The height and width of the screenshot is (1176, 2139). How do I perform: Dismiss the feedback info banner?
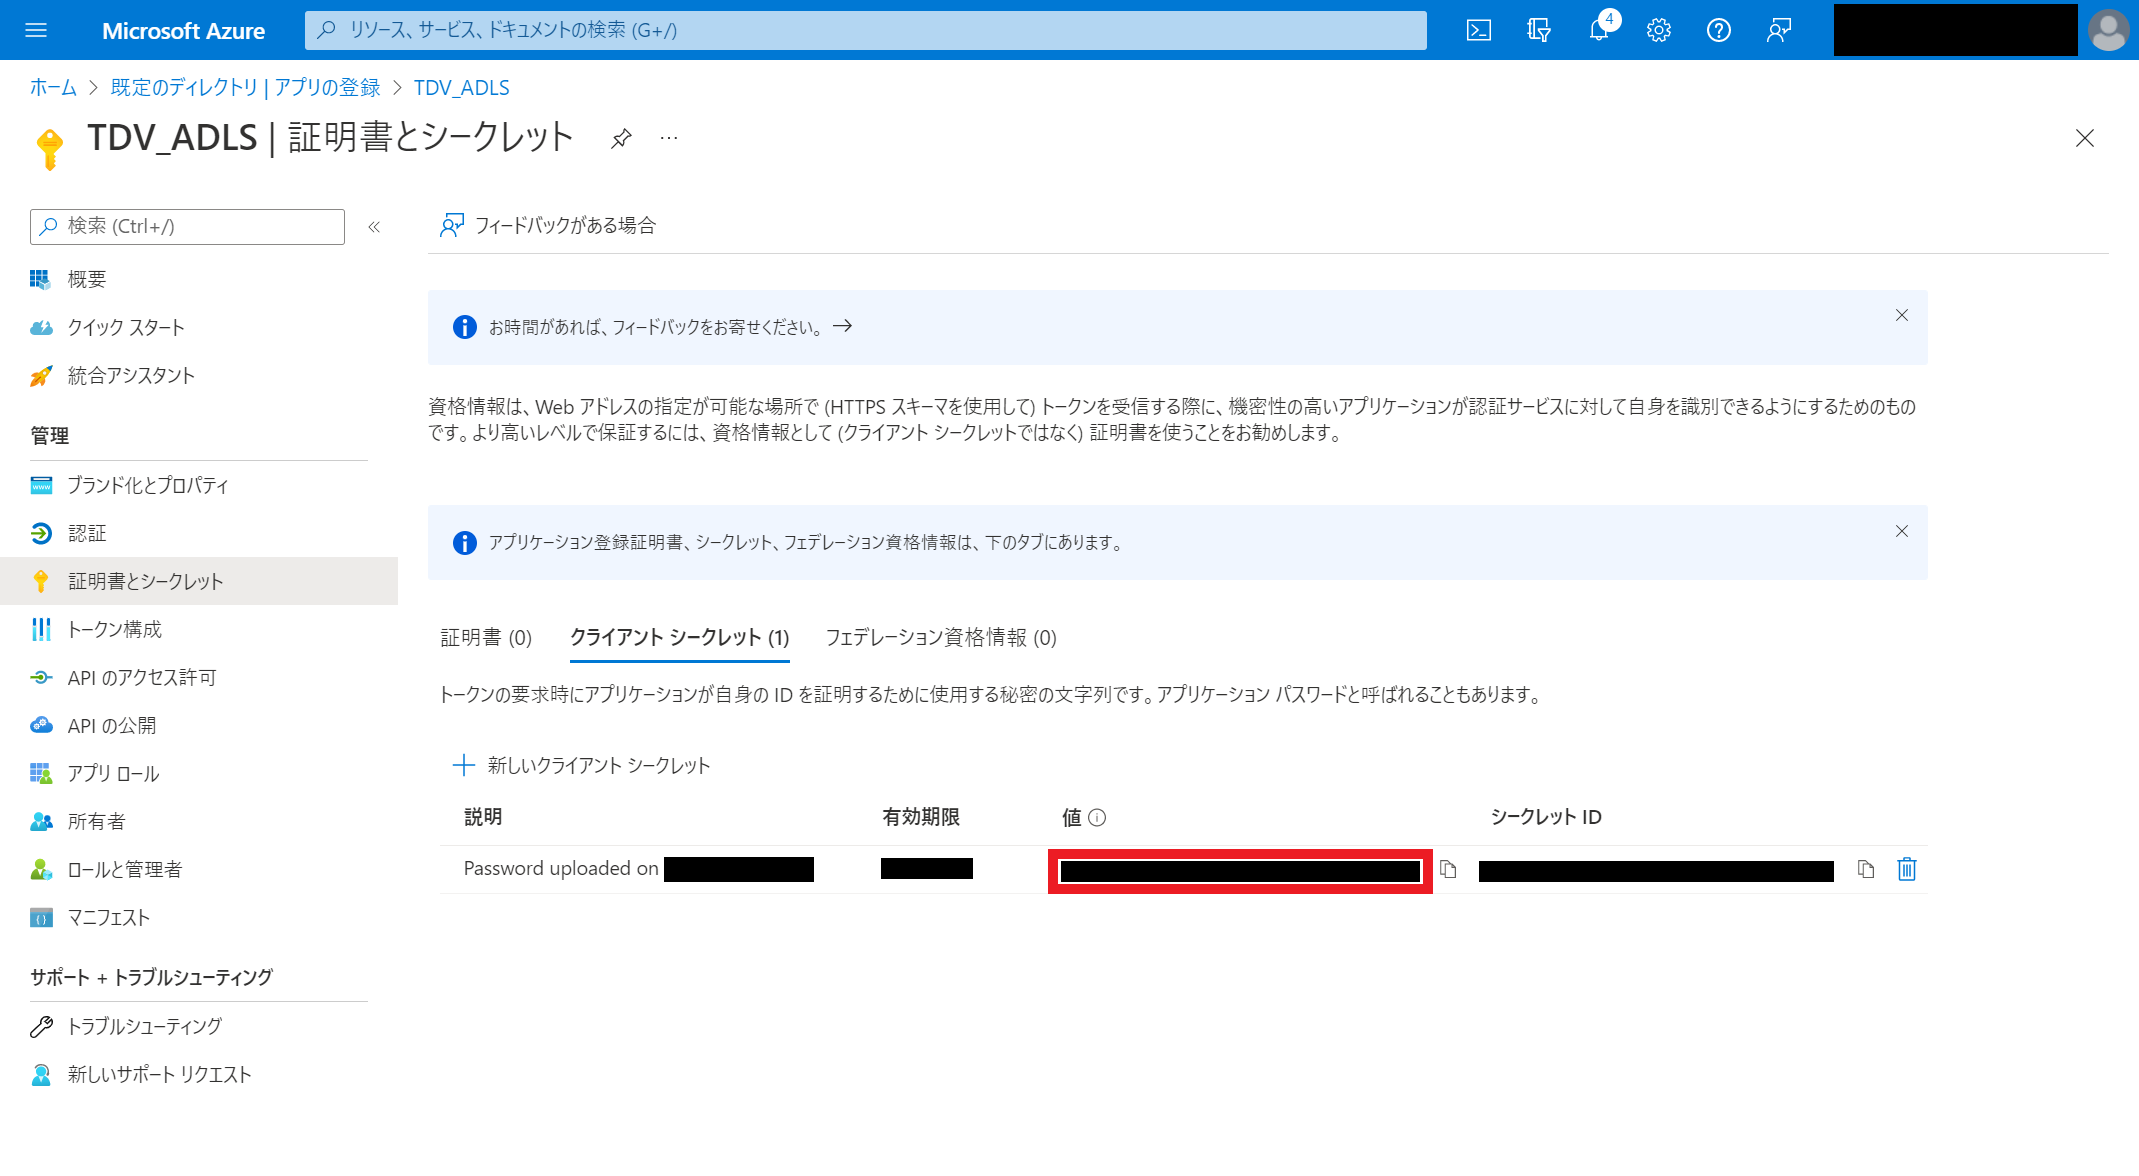(1902, 315)
